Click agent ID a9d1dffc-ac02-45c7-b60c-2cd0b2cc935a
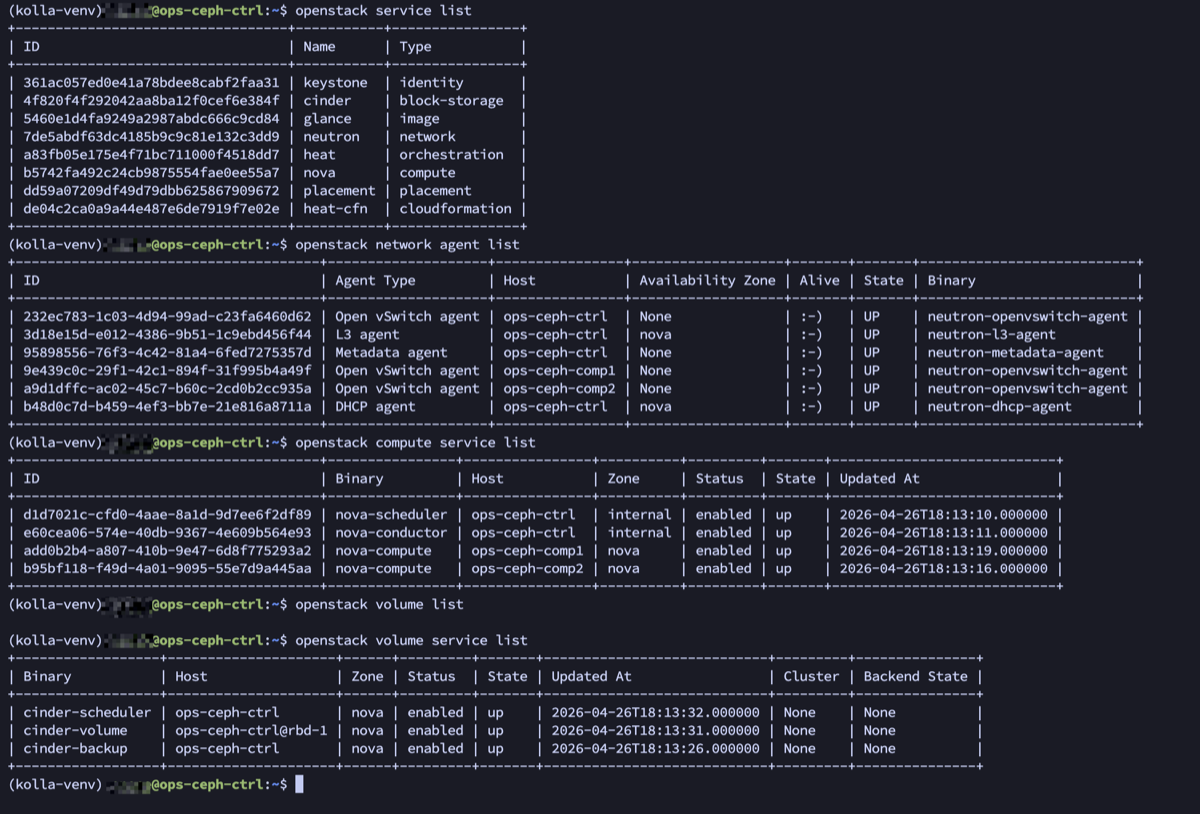This screenshot has height=814, width=1200. [x=167, y=389]
